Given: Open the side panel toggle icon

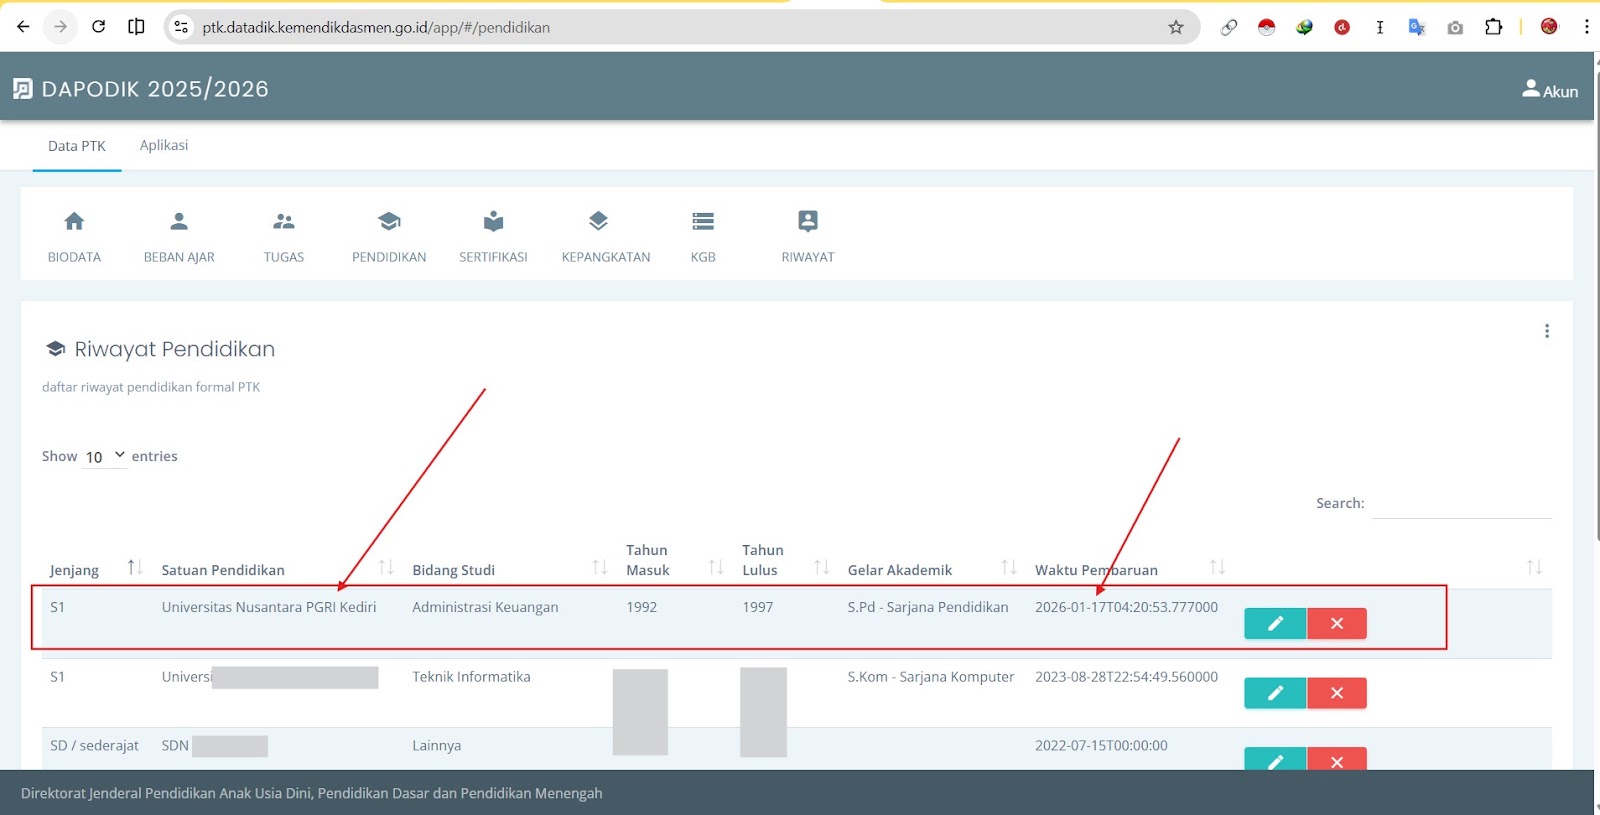Looking at the screenshot, I should click(x=136, y=27).
